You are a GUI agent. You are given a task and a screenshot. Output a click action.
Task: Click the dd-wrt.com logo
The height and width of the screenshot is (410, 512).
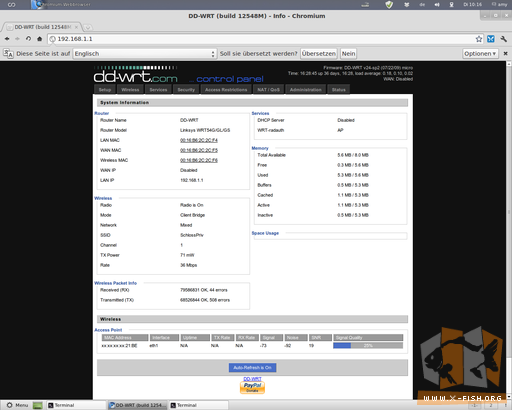point(135,75)
